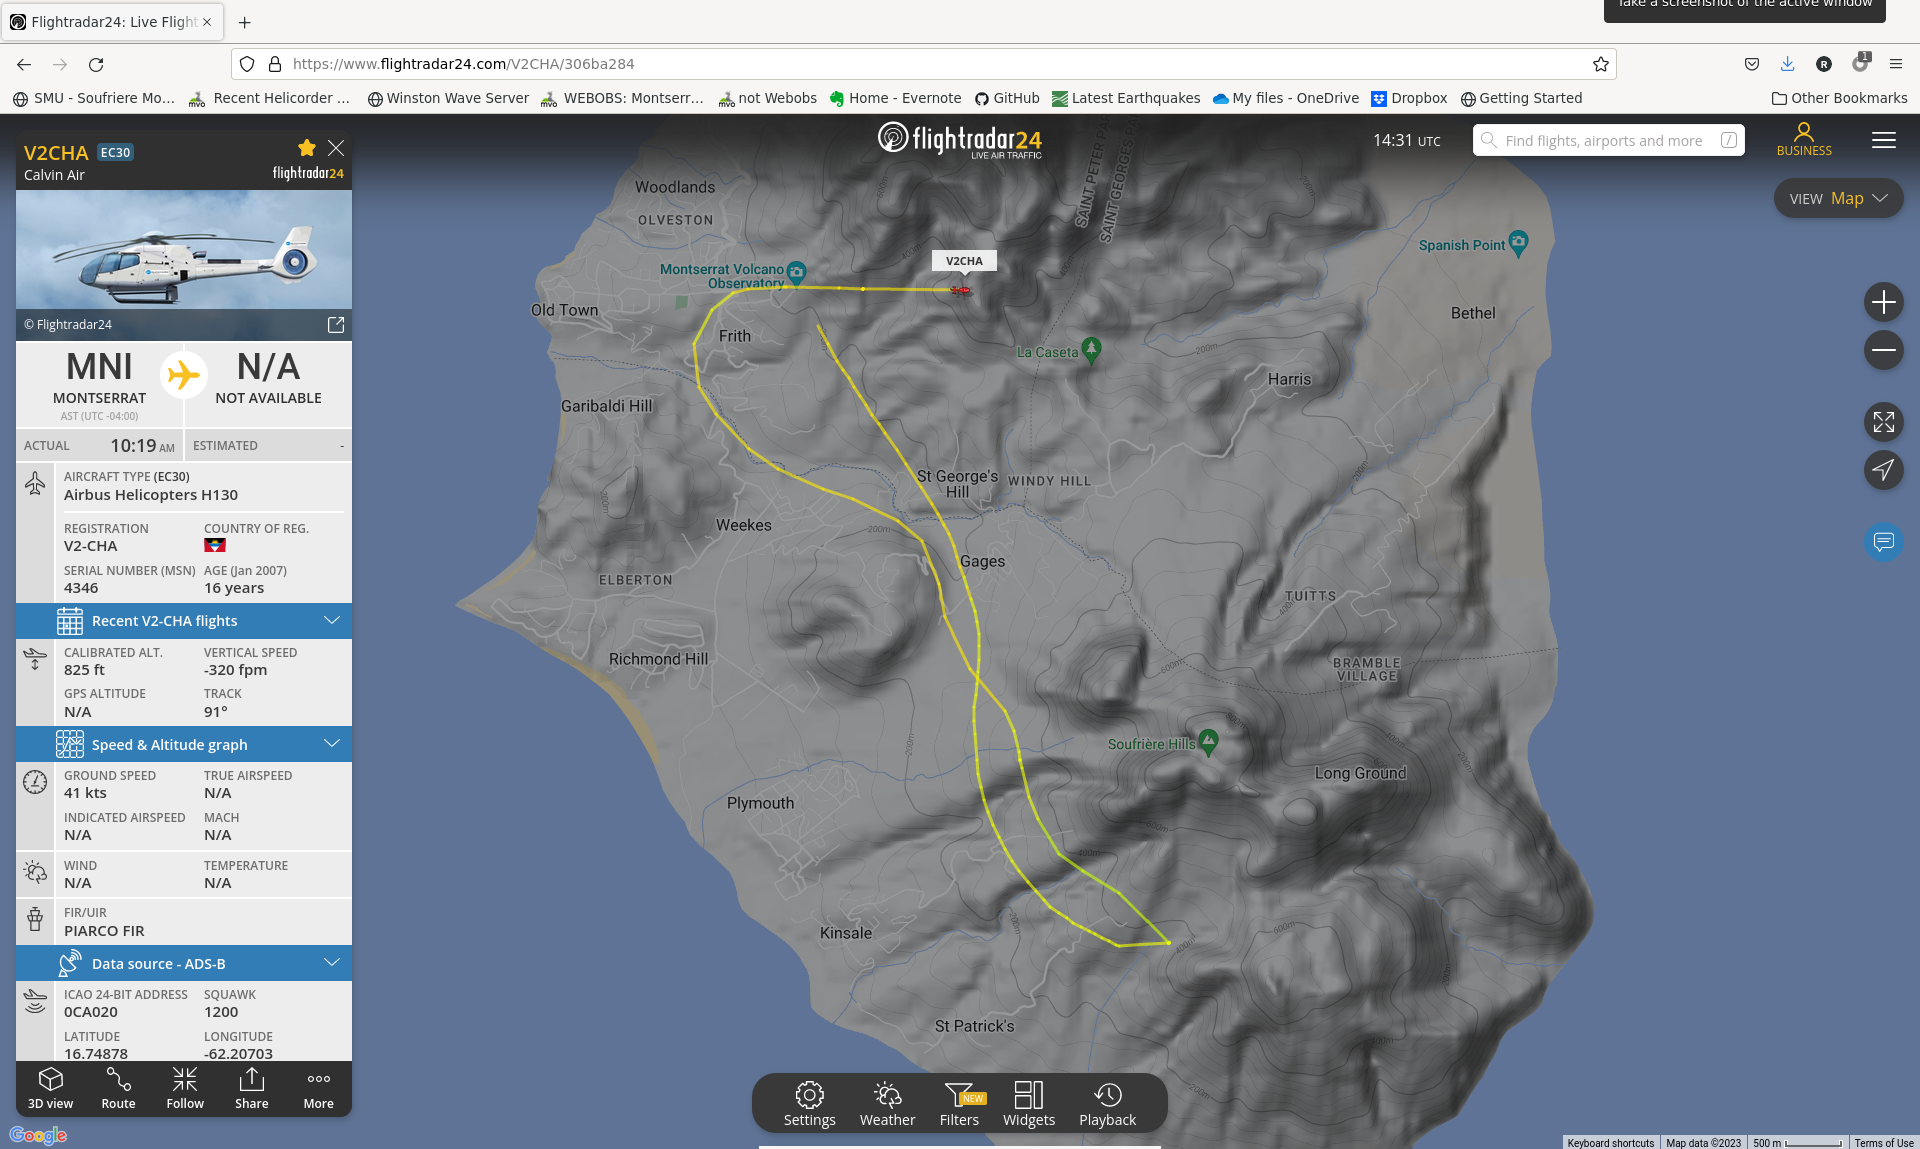This screenshot has width=1920, height=1149.
Task: Open Home - Evernote bookmark
Action: click(x=895, y=98)
